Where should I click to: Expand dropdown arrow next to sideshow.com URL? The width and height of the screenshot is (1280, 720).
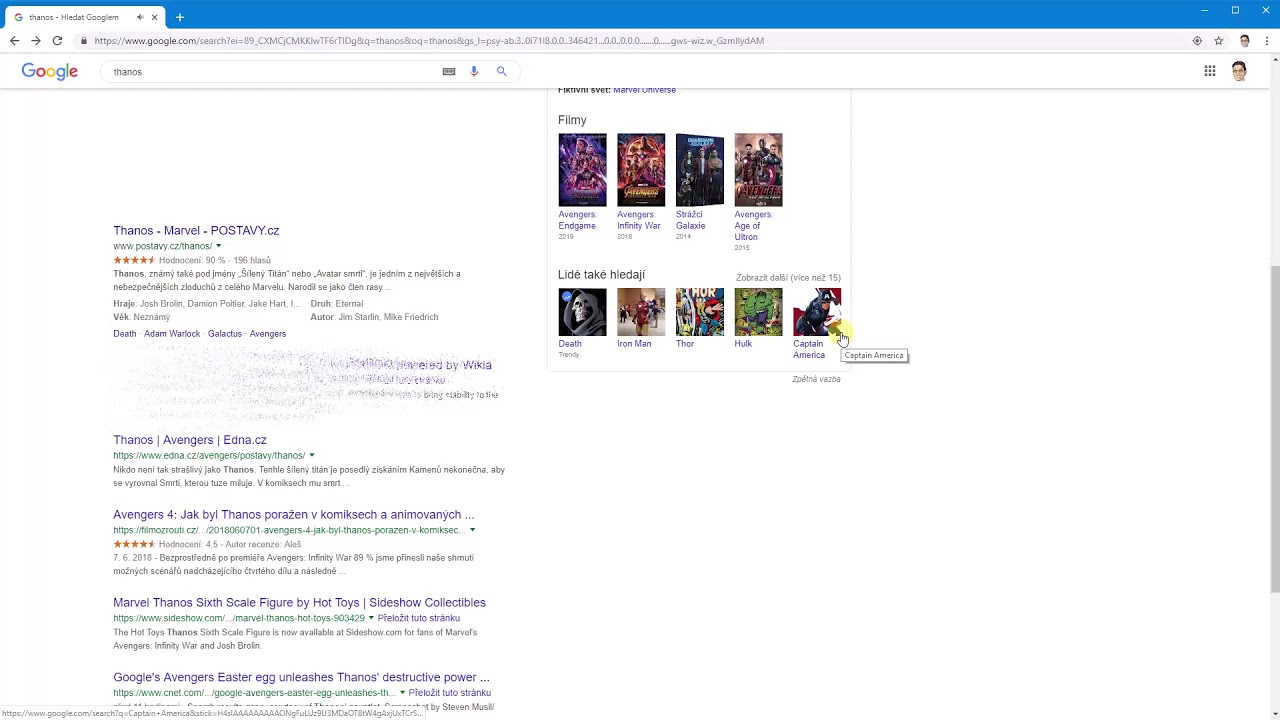coord(371,618)
